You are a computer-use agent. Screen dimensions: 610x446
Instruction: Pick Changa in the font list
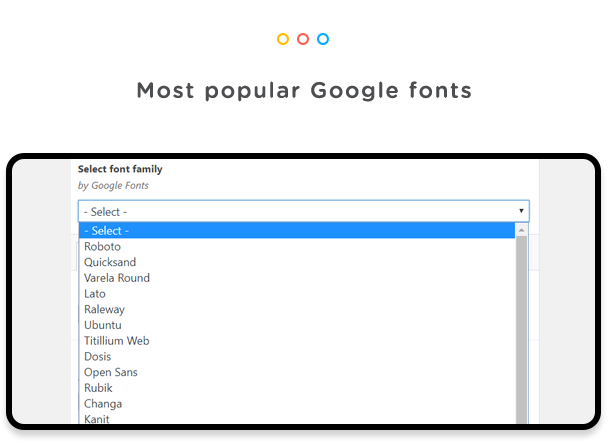[x=297, y=404]
